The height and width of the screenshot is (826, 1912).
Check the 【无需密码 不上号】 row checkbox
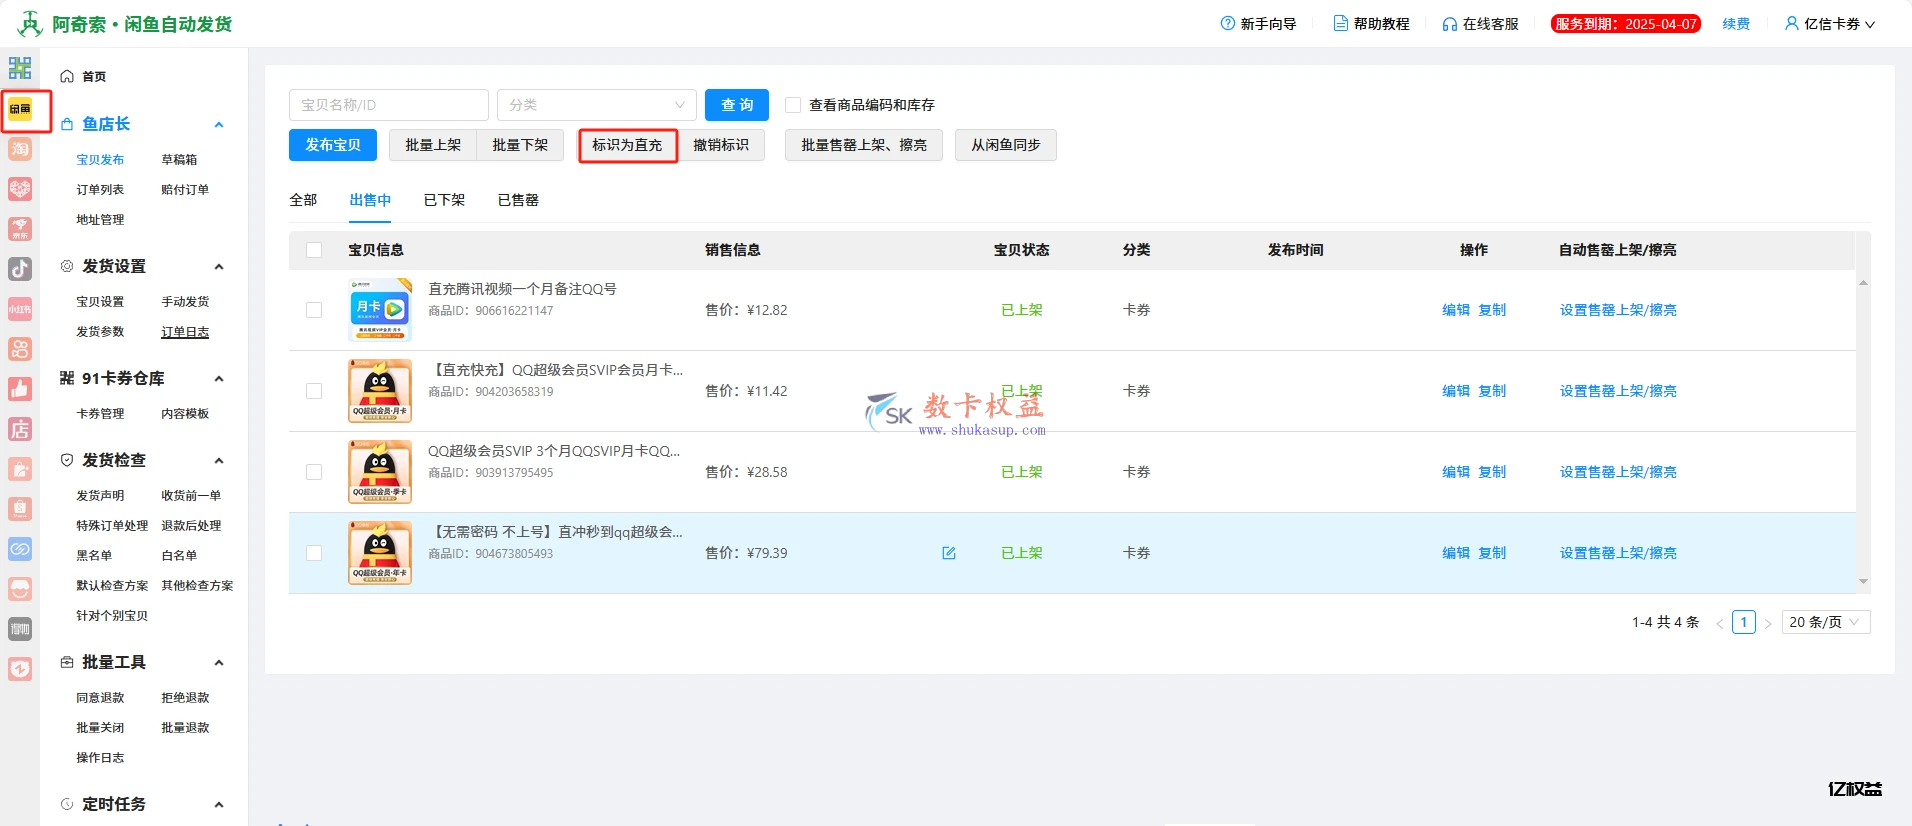(314, 553)
